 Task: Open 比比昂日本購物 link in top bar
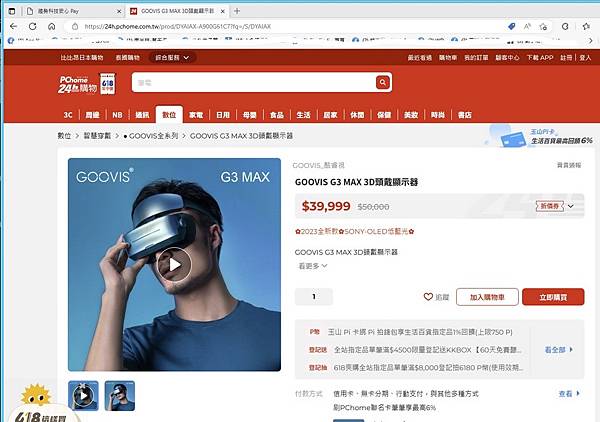click(82, 58)
